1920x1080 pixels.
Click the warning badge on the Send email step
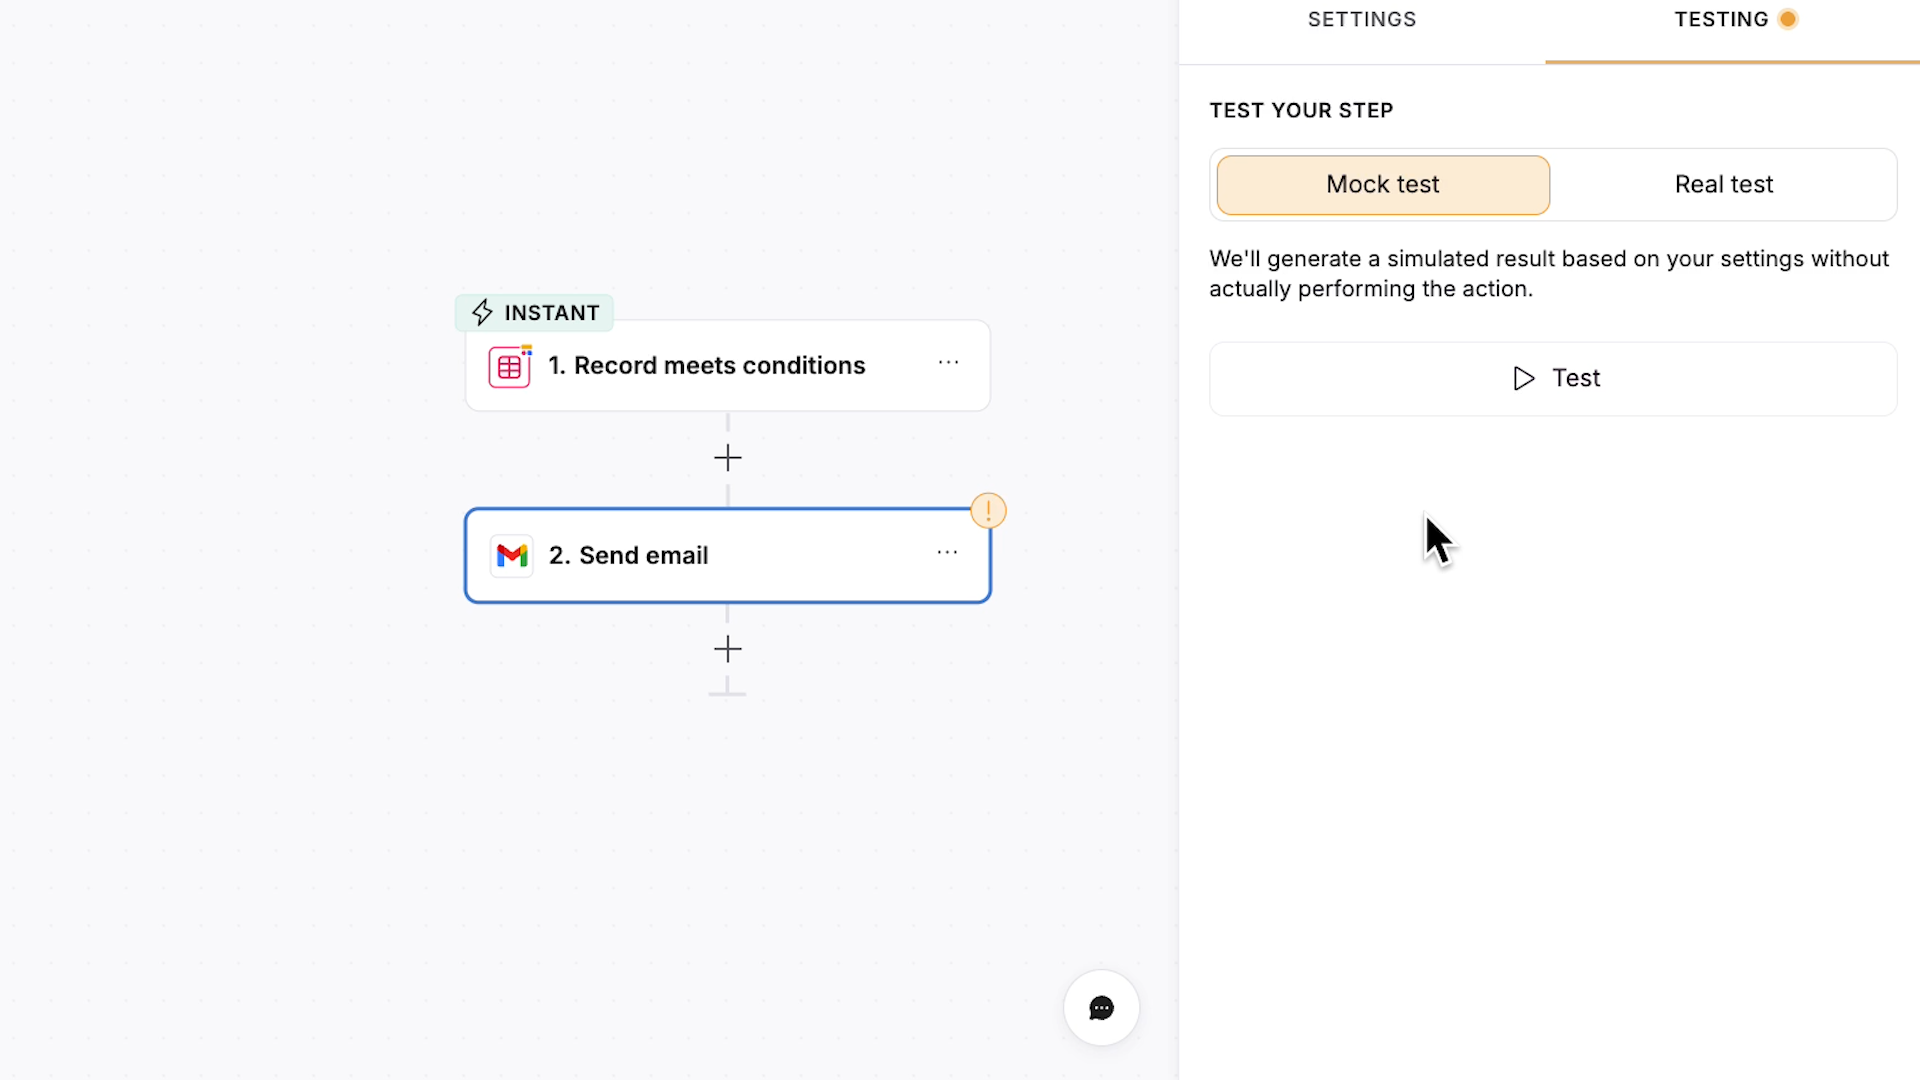coord(989,510)
